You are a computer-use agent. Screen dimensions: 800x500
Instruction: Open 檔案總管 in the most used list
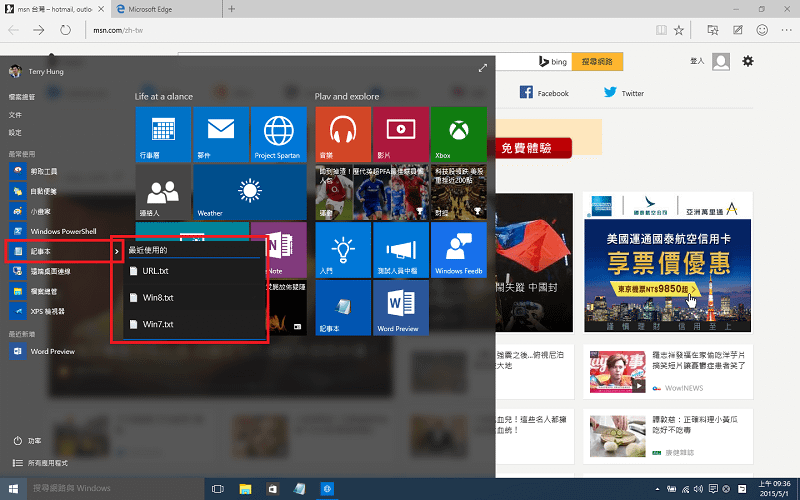(x=33, y=291)
